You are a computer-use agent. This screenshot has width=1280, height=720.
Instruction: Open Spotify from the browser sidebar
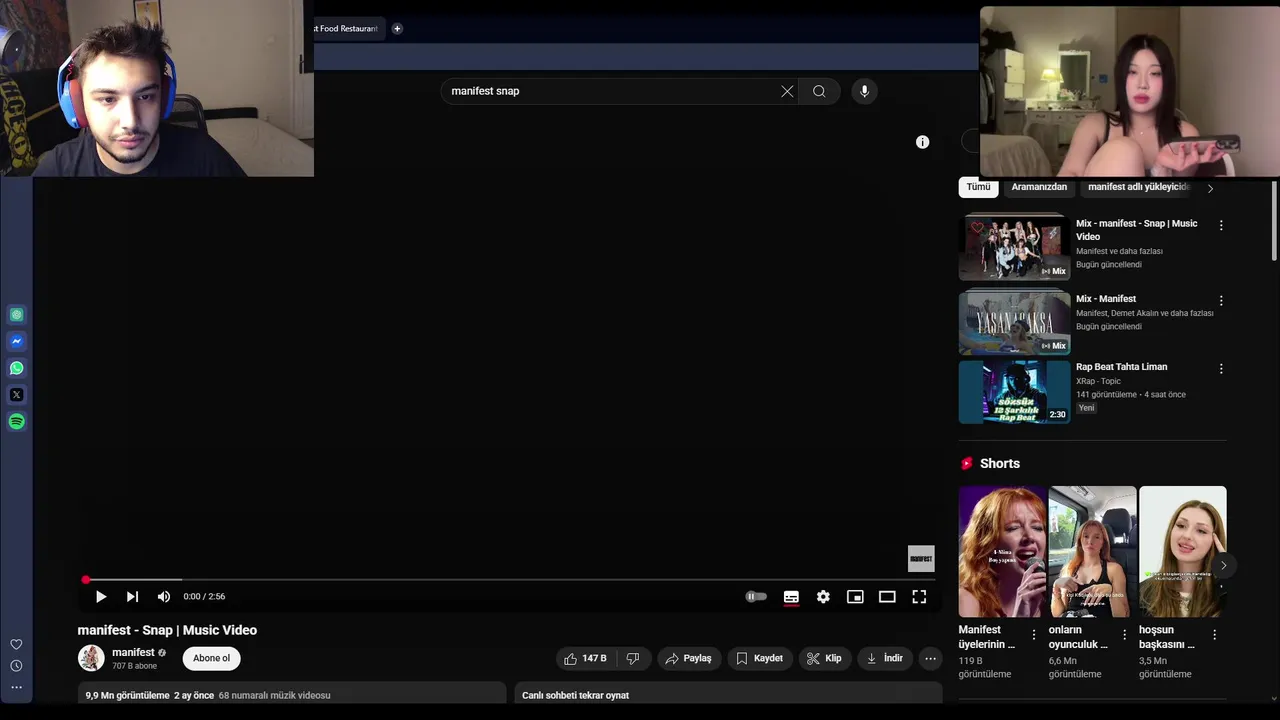17,422
